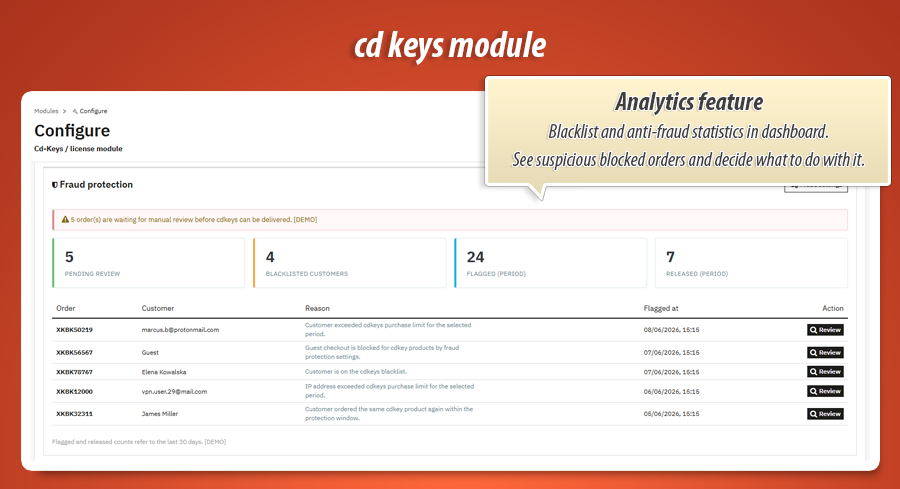This screenshot has height=489, width=900.
Task: Review order XKBK12000 from vpn.user.29
Action: tap(825, 391)
